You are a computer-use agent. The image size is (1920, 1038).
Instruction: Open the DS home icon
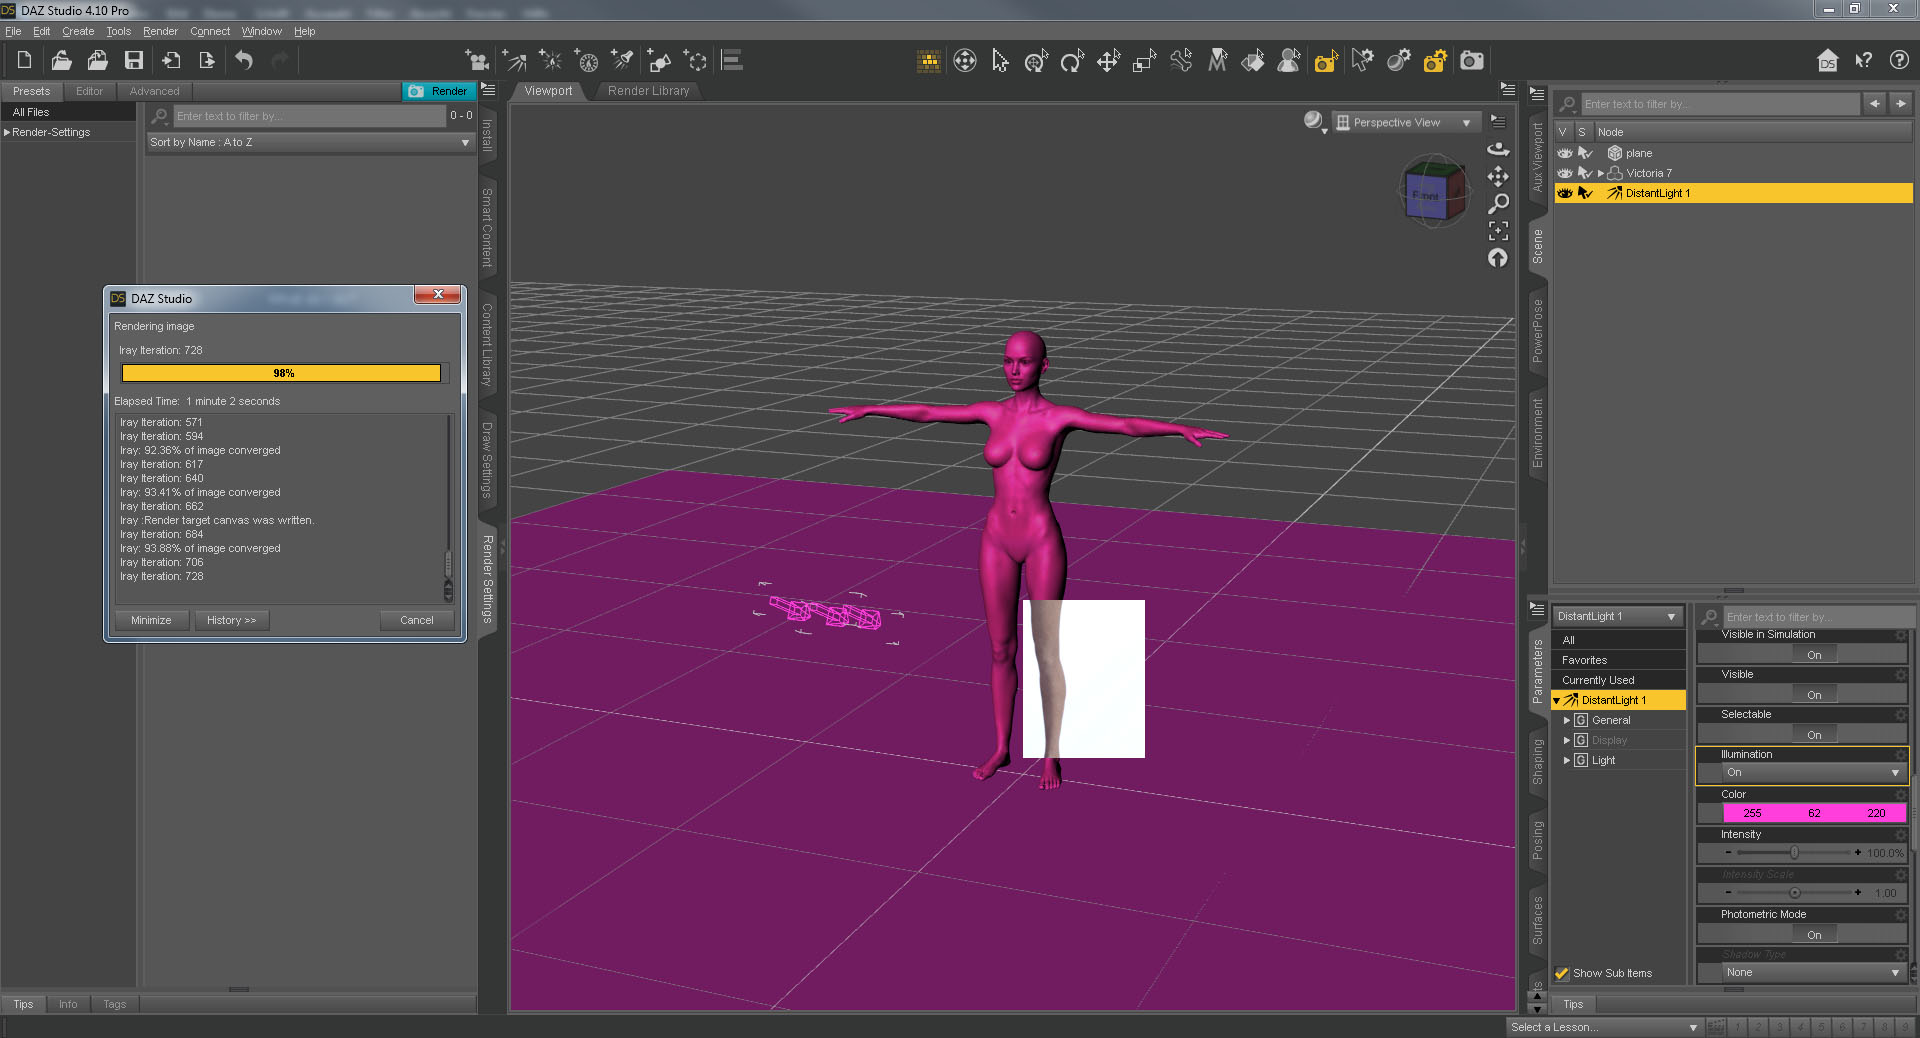(1828, 61)
